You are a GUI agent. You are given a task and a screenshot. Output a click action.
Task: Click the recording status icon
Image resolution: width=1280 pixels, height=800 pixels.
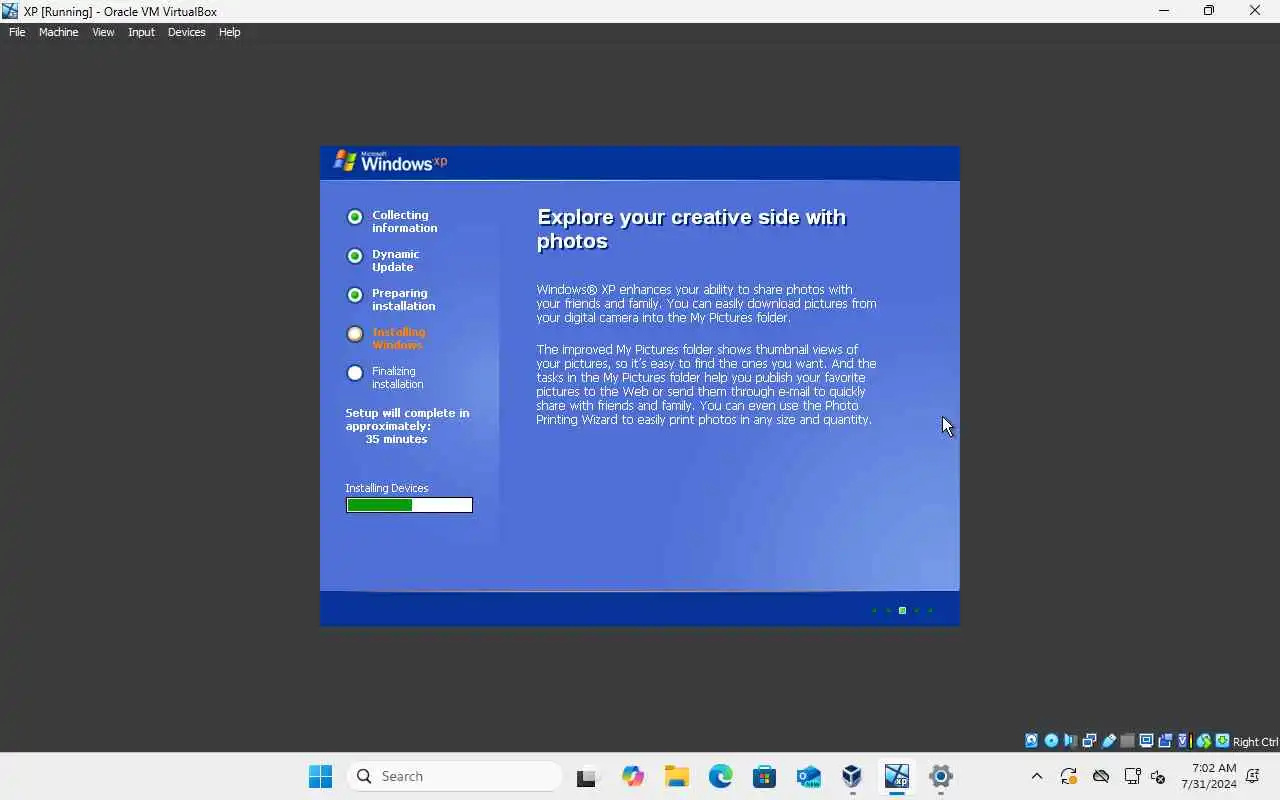[x=1165, y=741]
